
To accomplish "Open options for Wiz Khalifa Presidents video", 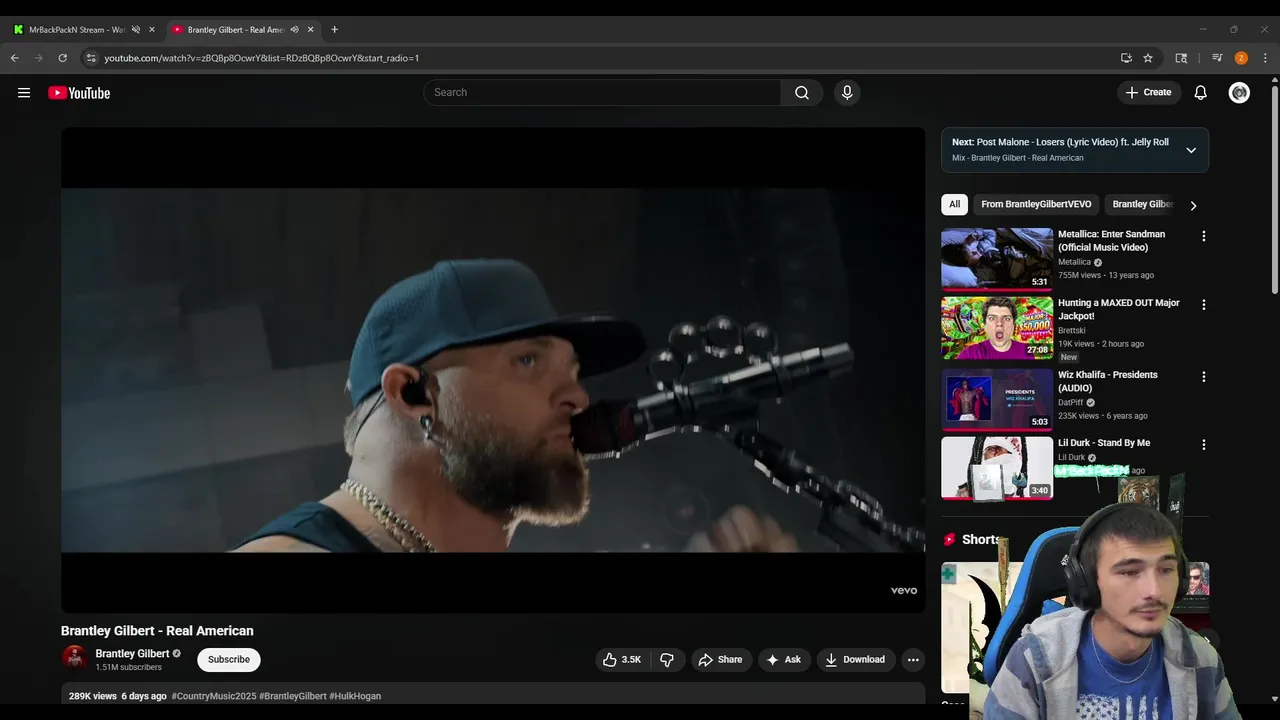I will [1204, 377].
